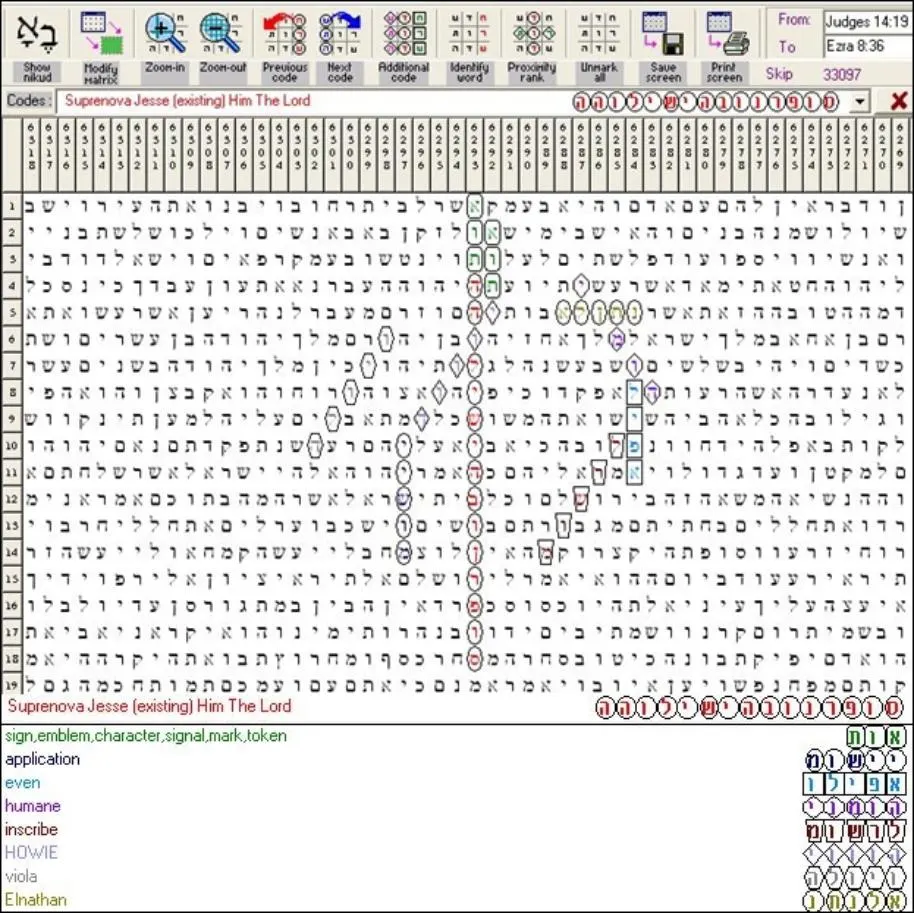
Task: Click the Unmark all icon
Action: [x=599, y=33]
